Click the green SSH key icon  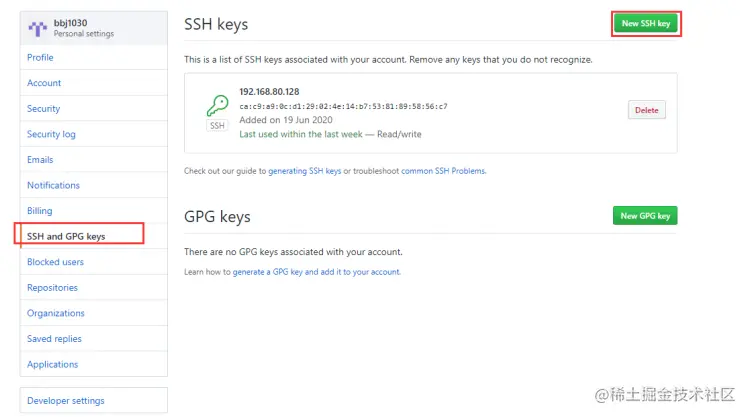click(217, 108)
